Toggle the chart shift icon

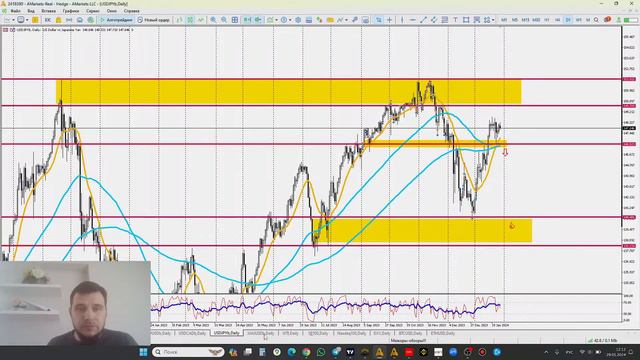click(258, 20)
